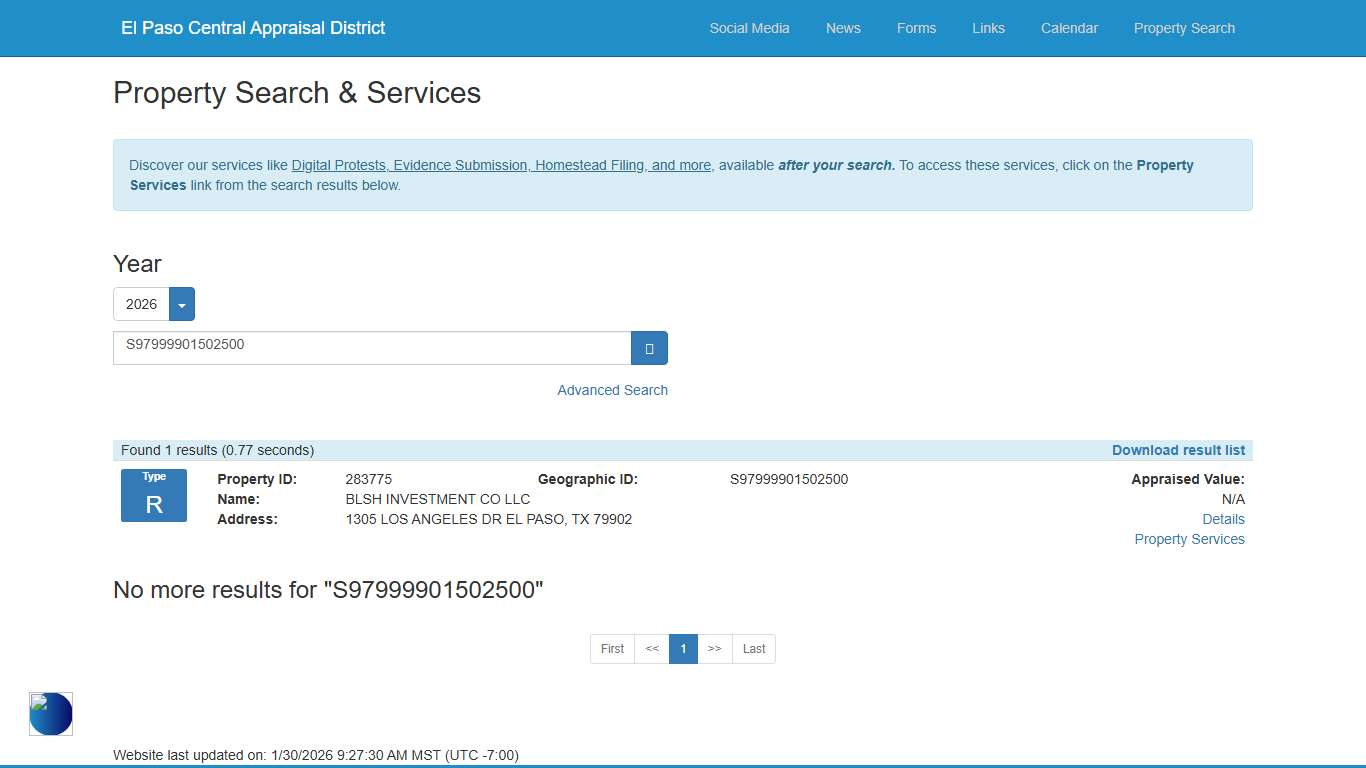Viewport: 1366px width, 768px height.
Task: Click the search magnifier button
Action: pos(649,348)
